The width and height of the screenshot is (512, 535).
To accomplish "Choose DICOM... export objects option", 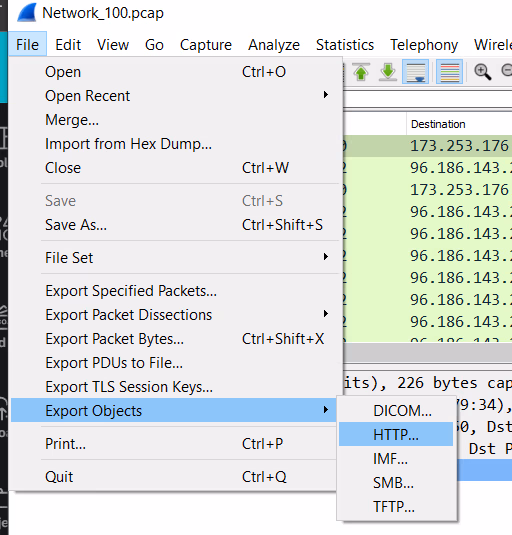I will tap(396, 410).
